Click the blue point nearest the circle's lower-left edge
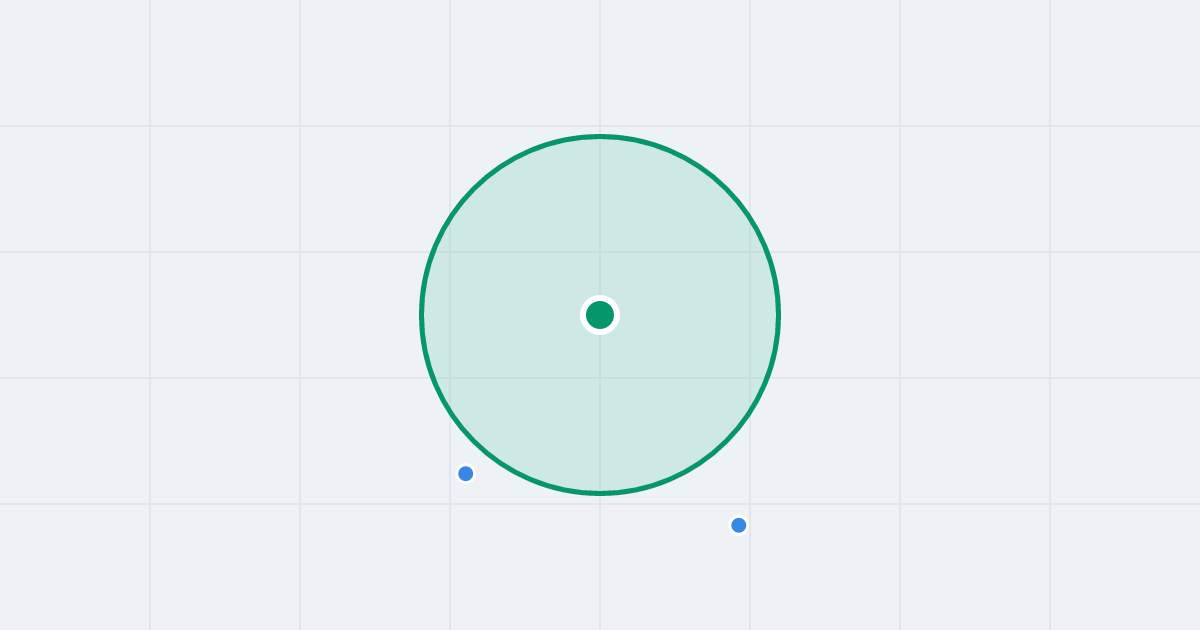The image size is (1200, 630). (x=465, y=474)
